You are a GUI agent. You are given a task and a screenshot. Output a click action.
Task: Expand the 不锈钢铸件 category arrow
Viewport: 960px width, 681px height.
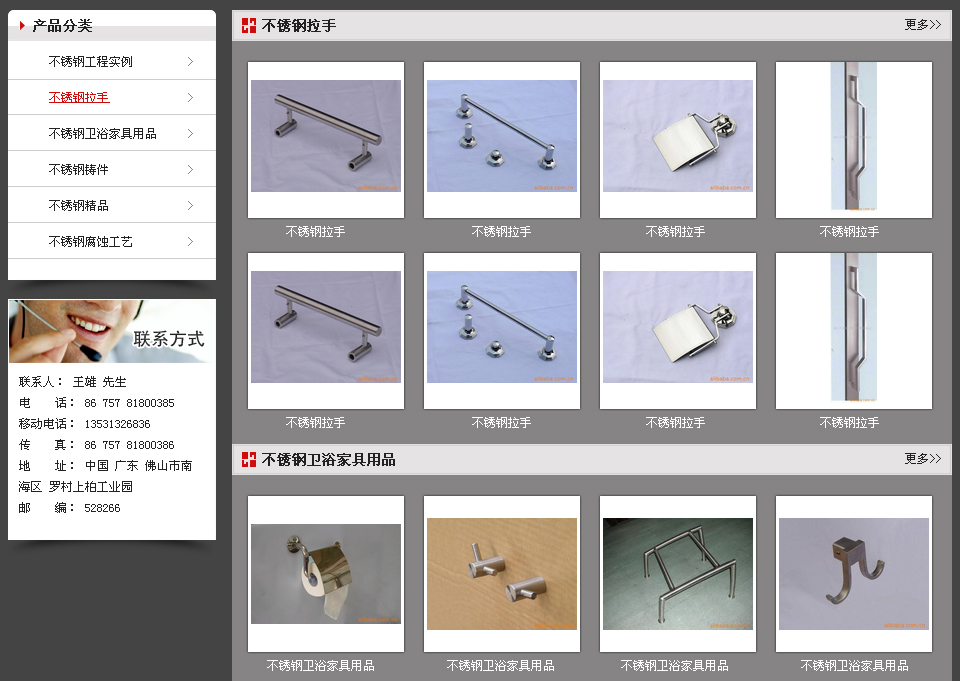(x=190, y=170)
